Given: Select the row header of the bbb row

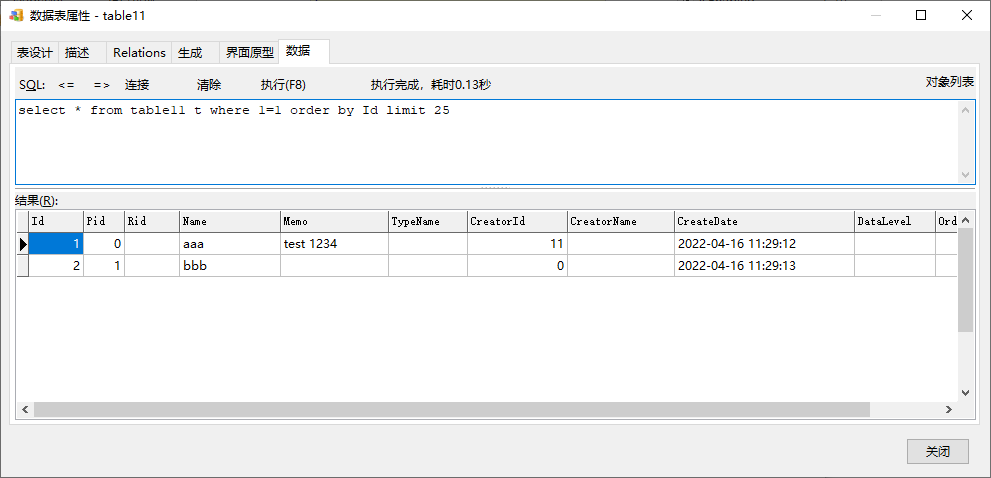Looking at the screenshot, I should coord(23,266).
